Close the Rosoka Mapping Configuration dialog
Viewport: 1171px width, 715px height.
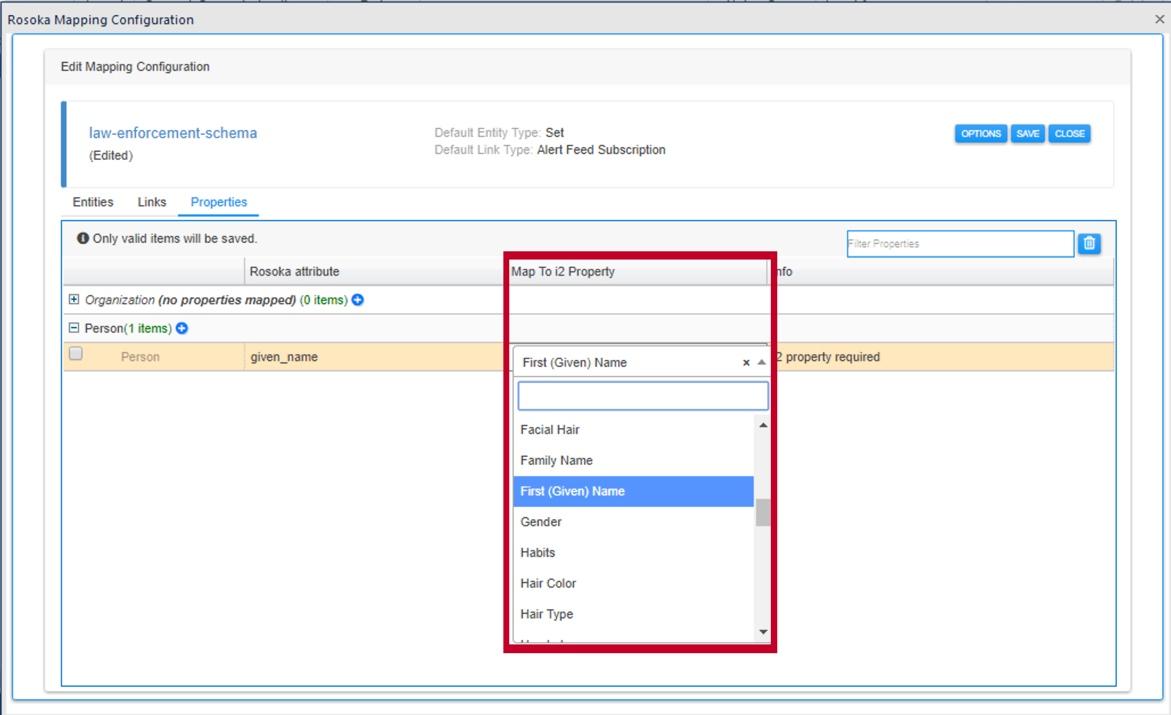(1159, 20)
